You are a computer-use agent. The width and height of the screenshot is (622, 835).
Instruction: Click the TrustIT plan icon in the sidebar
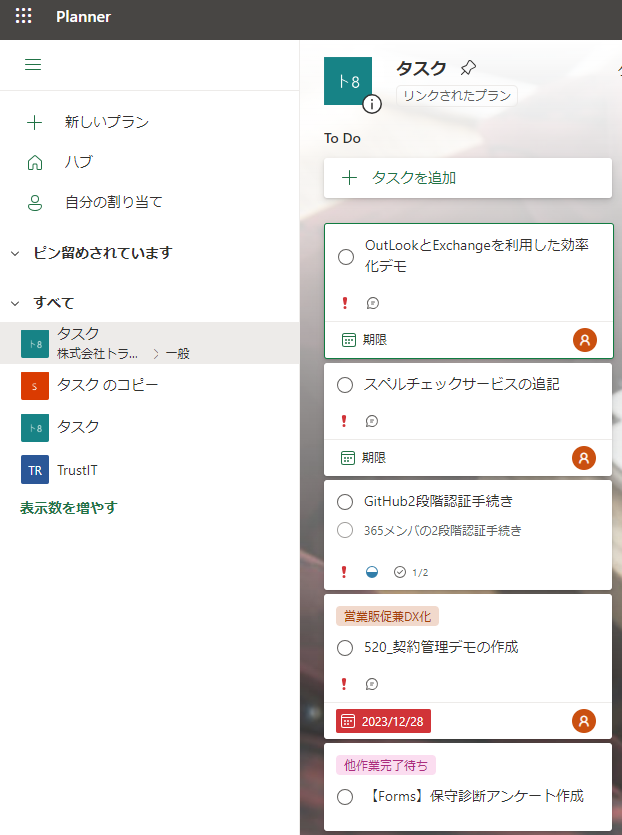(35, 469)
